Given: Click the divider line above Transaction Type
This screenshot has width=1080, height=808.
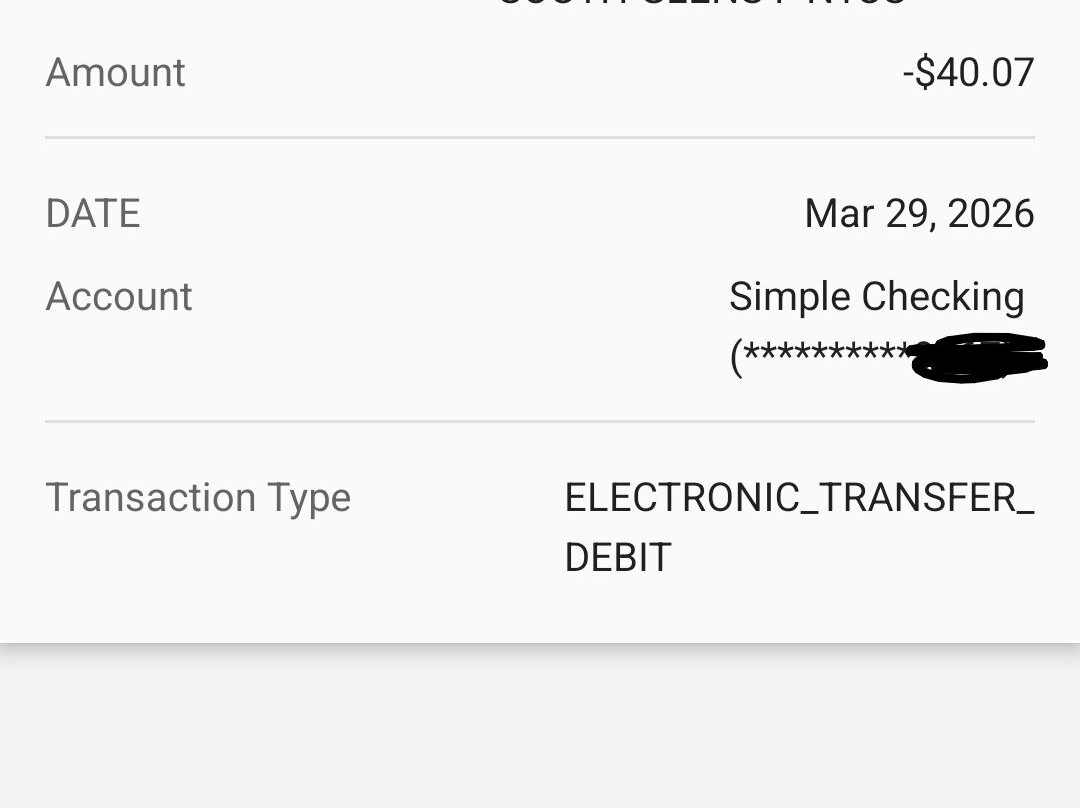Looking at the screenshot, I should coord(540,422).
